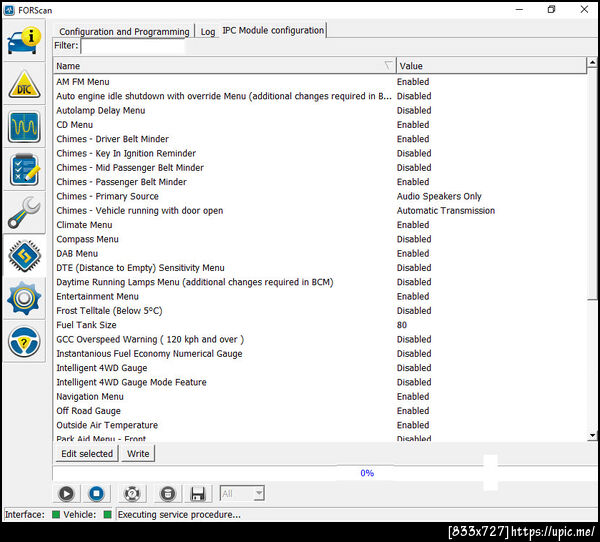The height and width of the screenshot is (542, 600).
Task: Switch to Configuration and Programming tab
Action: point(124,31)
